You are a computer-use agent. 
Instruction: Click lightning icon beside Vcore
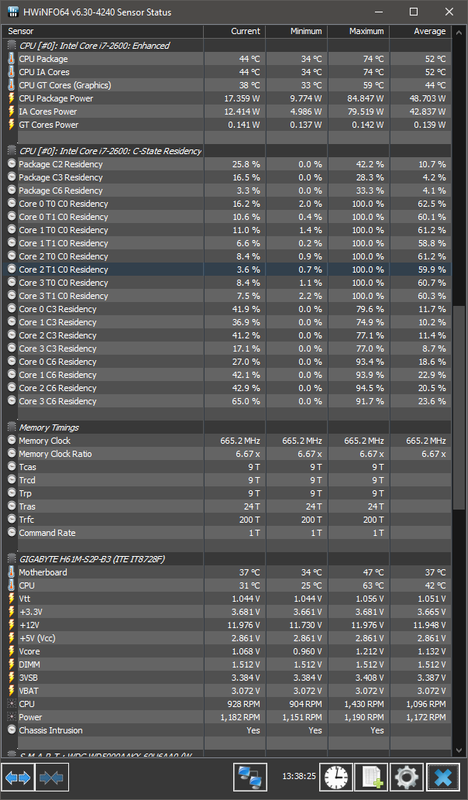11,651
